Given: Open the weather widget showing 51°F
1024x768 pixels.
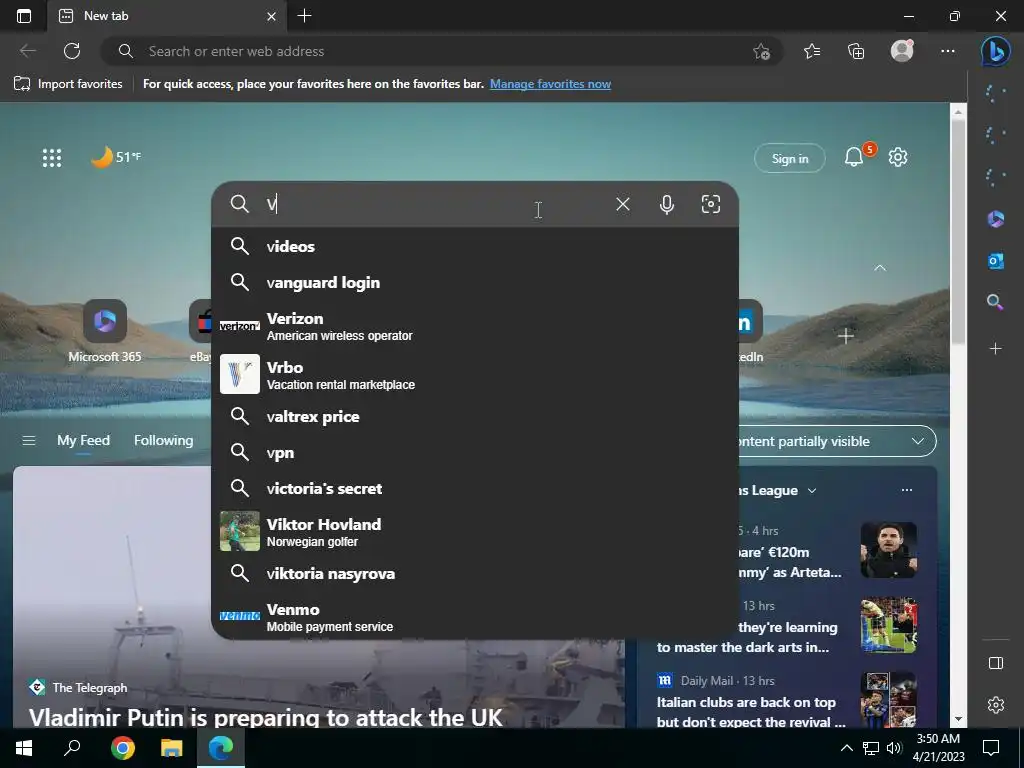Looking at the screenshot, I should tap(116, 157).
